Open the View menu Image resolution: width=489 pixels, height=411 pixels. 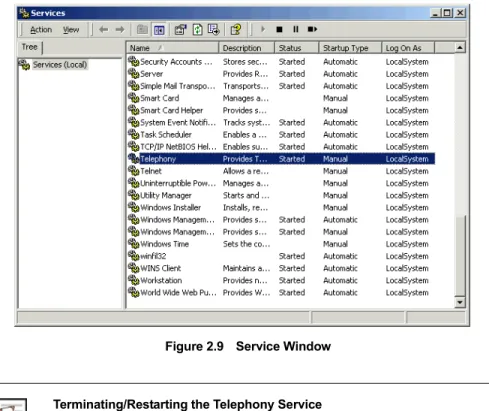point(71,30)
